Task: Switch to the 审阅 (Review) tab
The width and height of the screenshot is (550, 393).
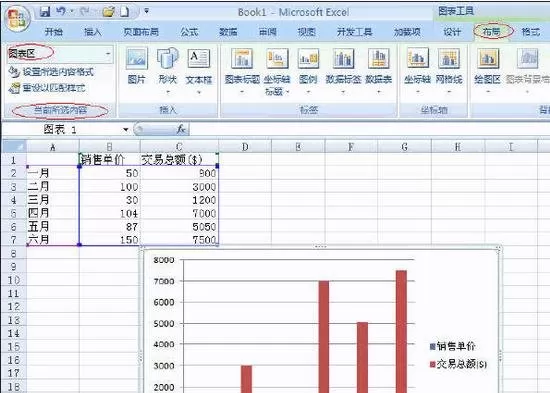Action: [x=268, y=32]
